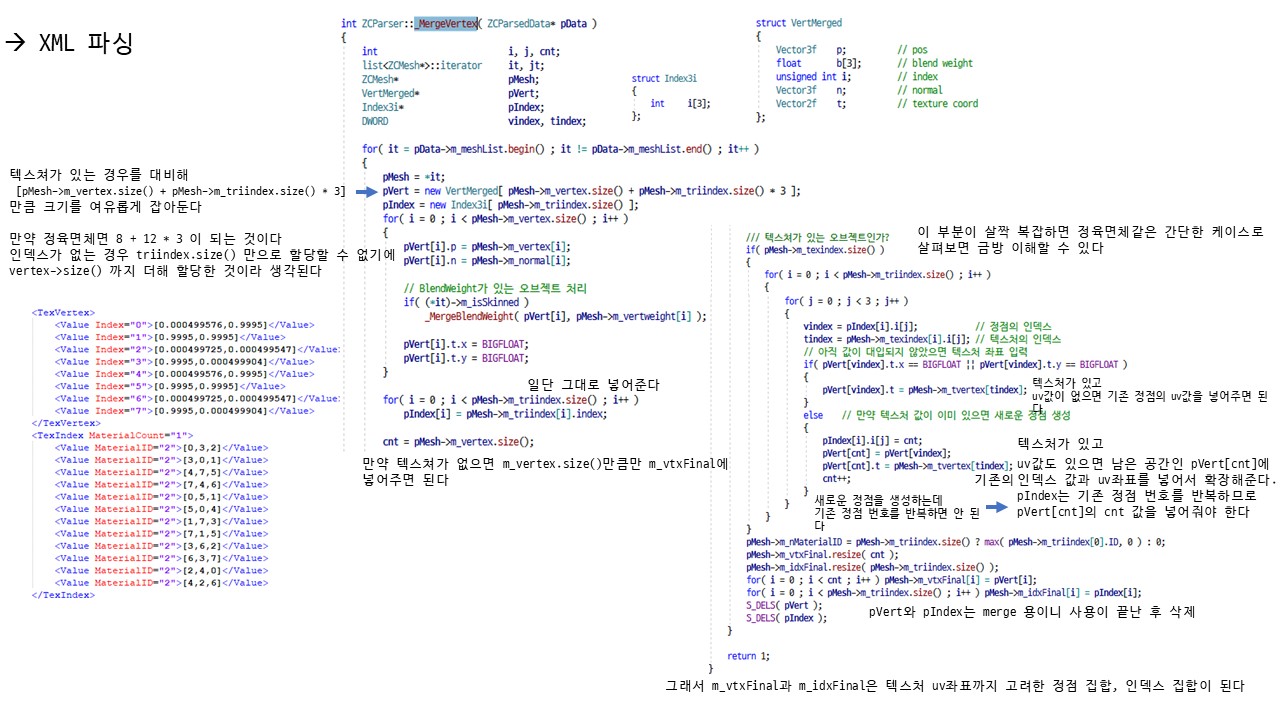Screen dimensions: 1280x720
Task: Select the highlighted _MergeVertex function name
Action: (x=445, y=23)
